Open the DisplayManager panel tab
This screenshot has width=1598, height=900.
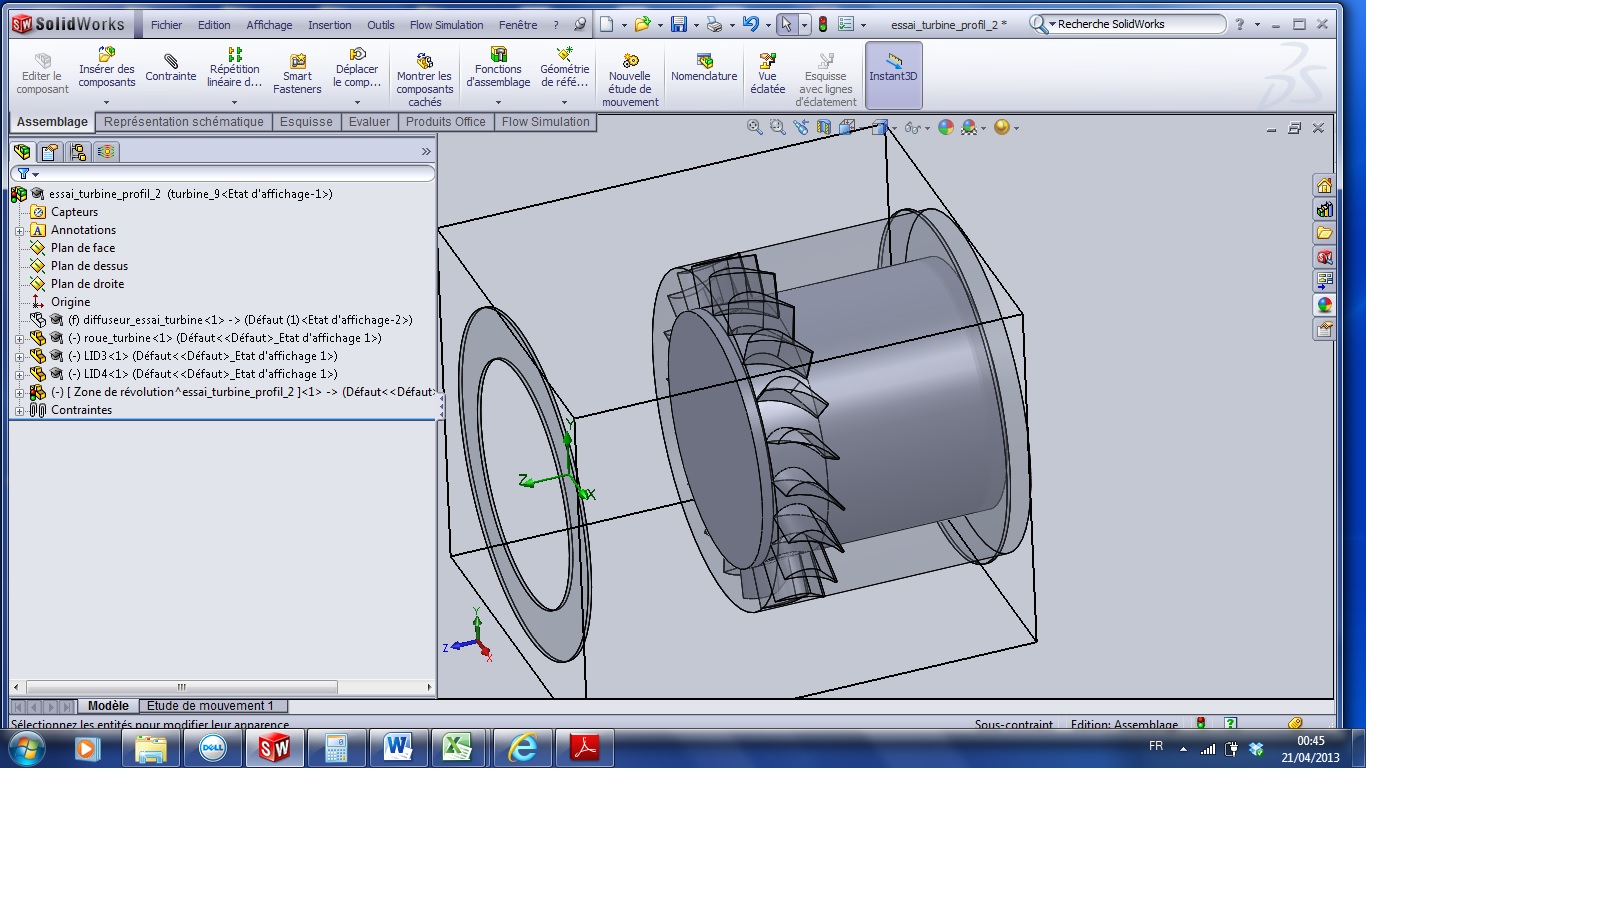pos(105,152)
